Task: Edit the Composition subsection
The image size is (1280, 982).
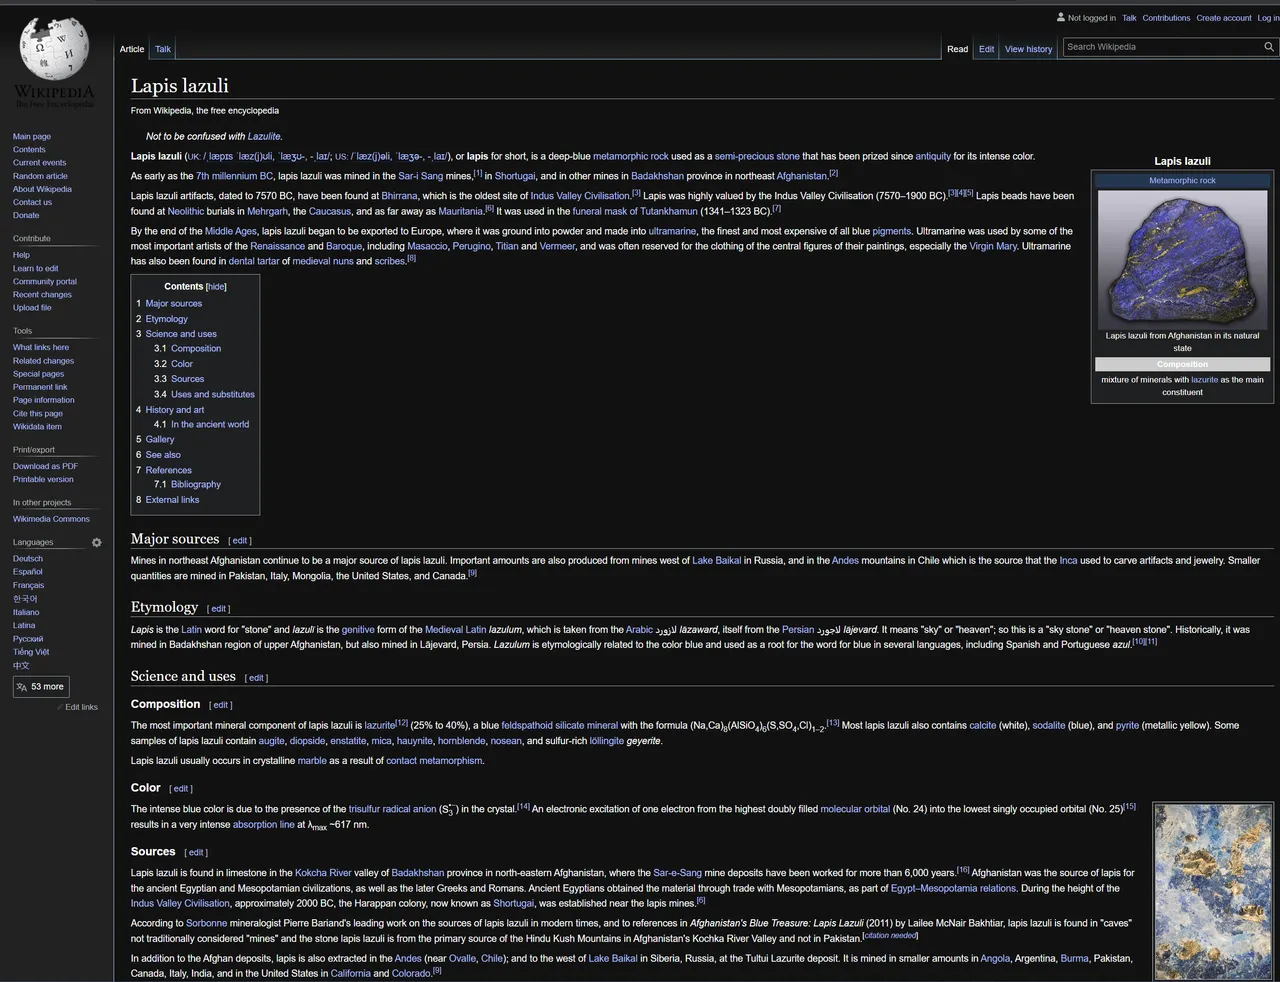Action: click(221, 705)
